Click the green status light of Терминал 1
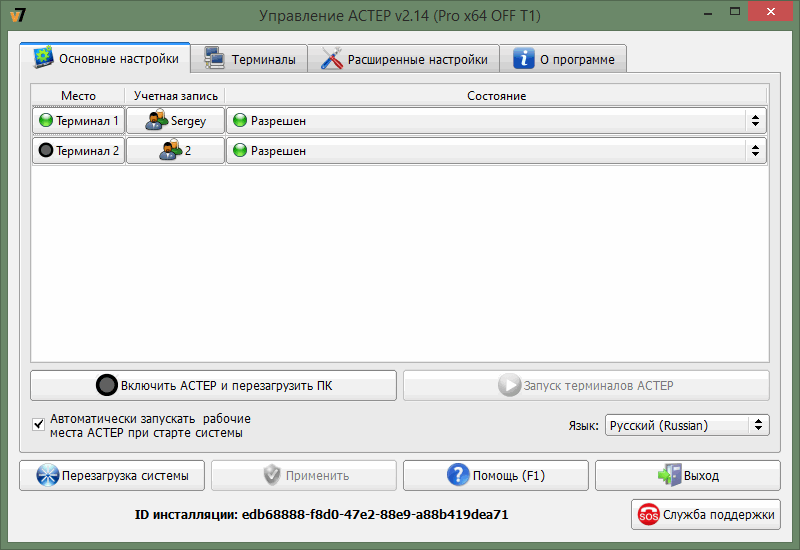Viewport: 800px width, 550px height. [x=45, y=121]
